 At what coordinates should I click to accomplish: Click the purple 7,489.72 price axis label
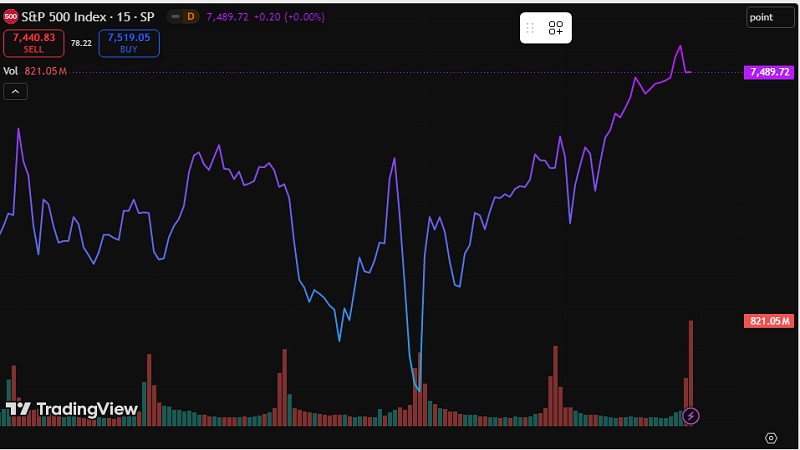click(769, 72)
